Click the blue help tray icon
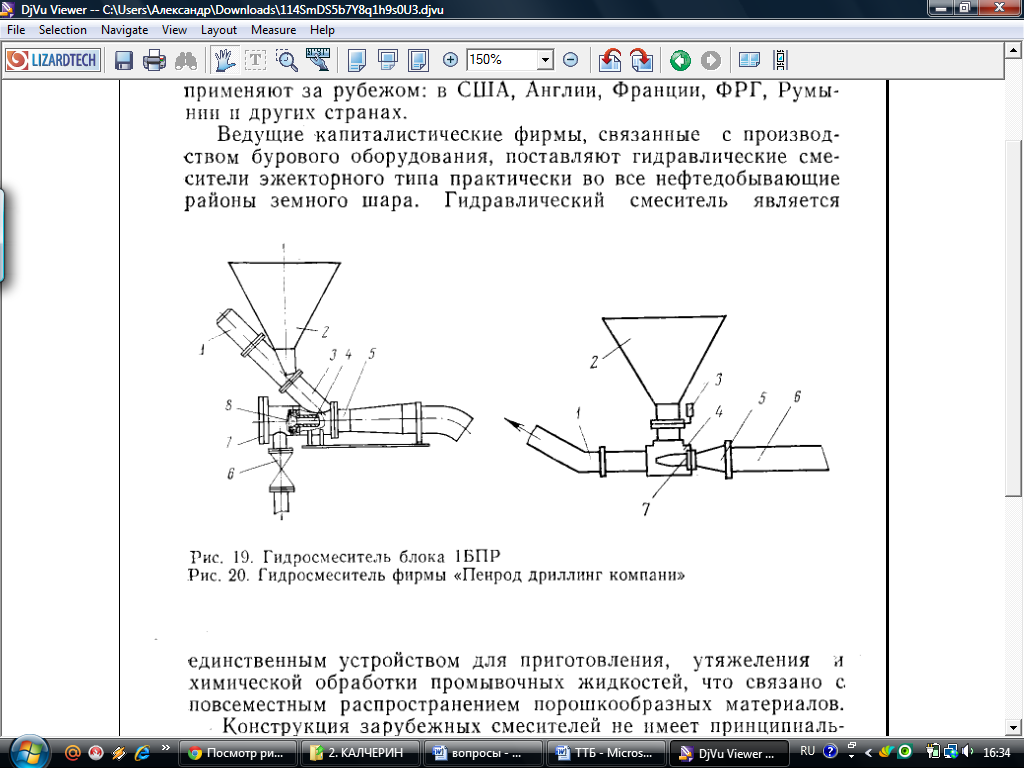 tap(829, 752)
